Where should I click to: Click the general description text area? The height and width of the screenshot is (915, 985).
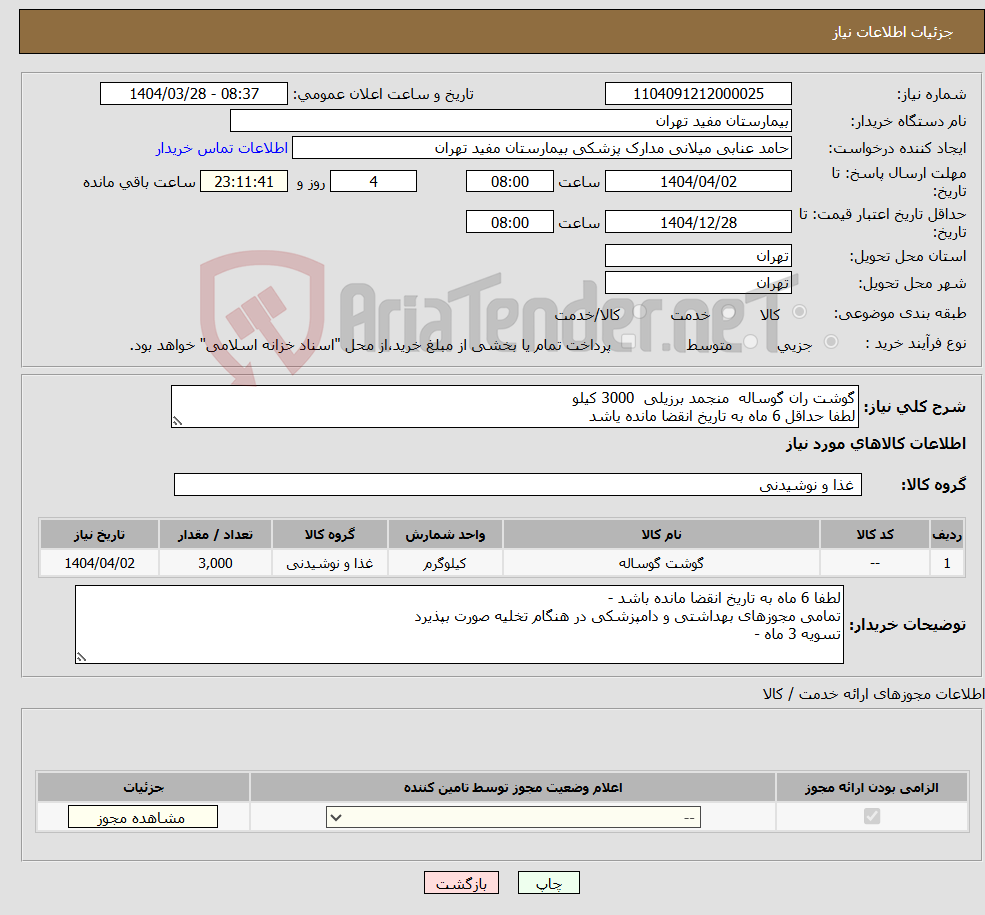point(514,406)
